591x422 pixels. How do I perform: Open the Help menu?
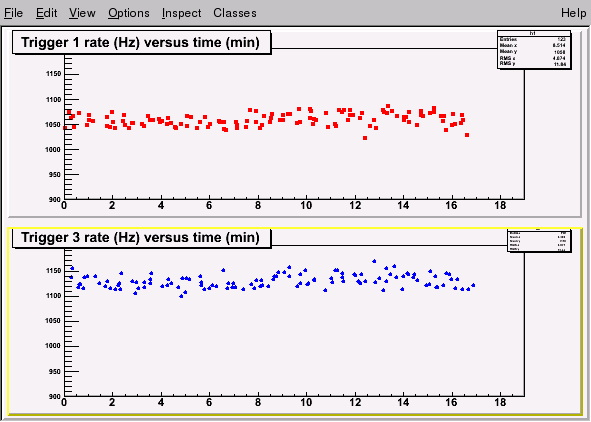[573, 13]
